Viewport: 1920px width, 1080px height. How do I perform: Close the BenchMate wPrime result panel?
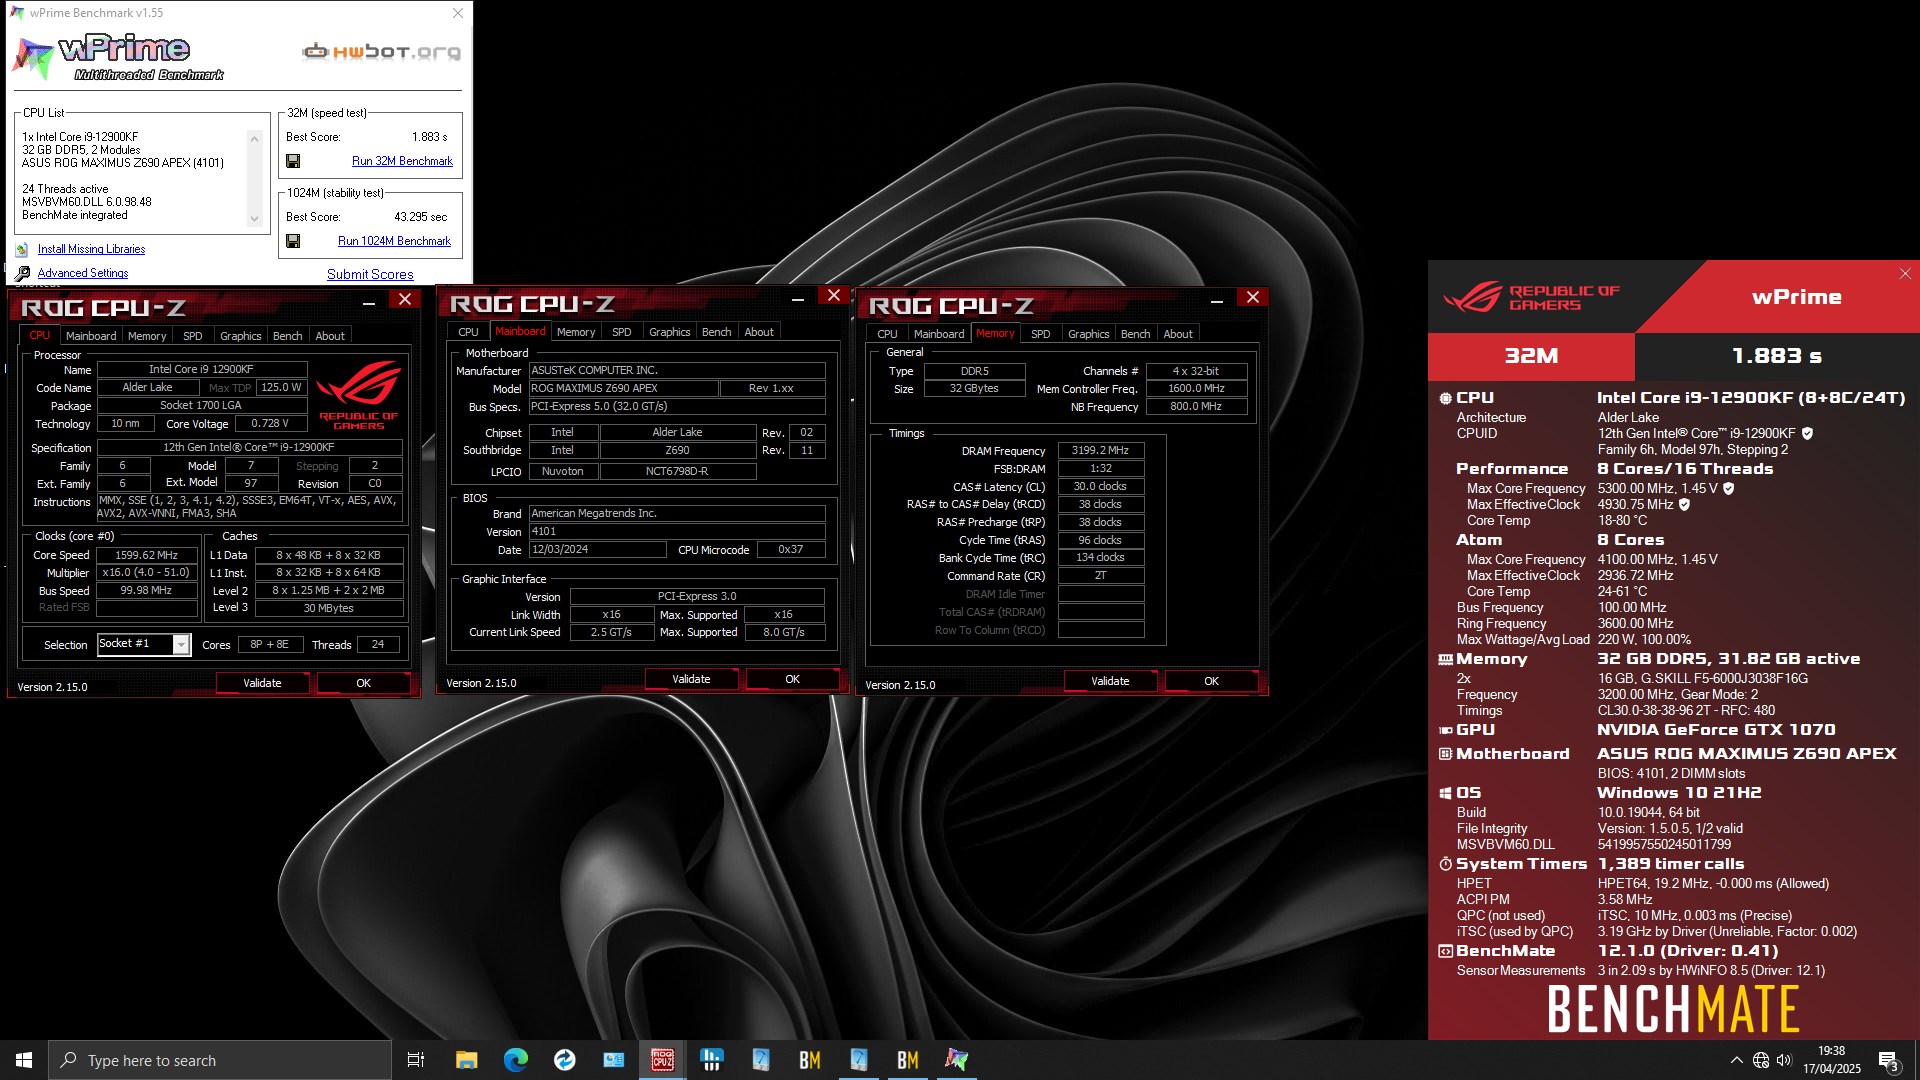click(x=1905, y=273)
